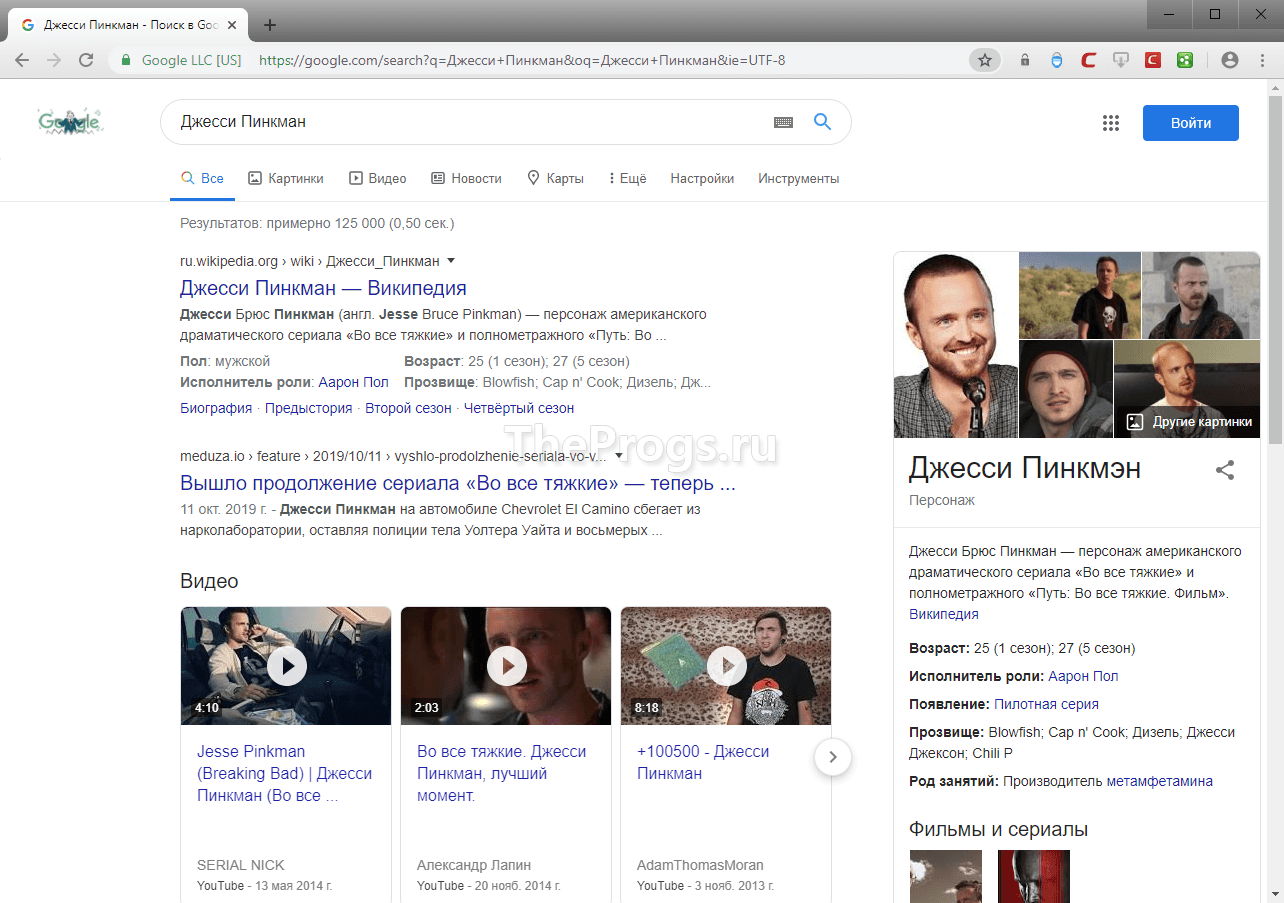
Task: Open the Chrome three-dot menu
Action: tap(1260, 60)
